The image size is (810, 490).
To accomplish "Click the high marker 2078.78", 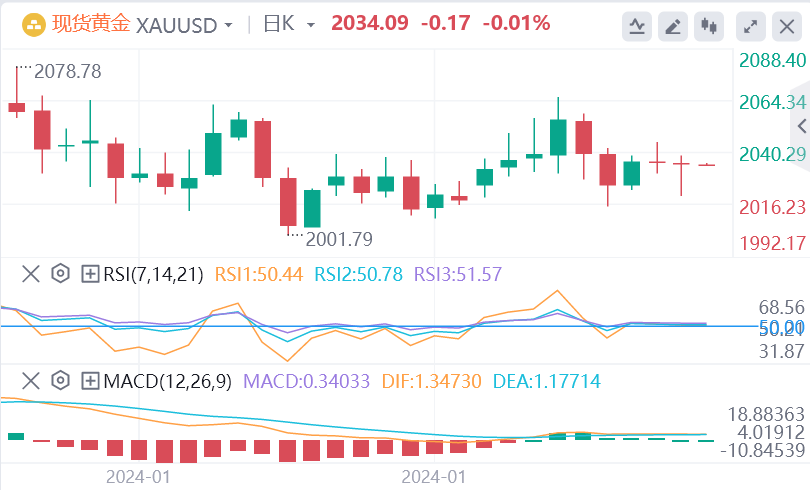I will [68, 71].
